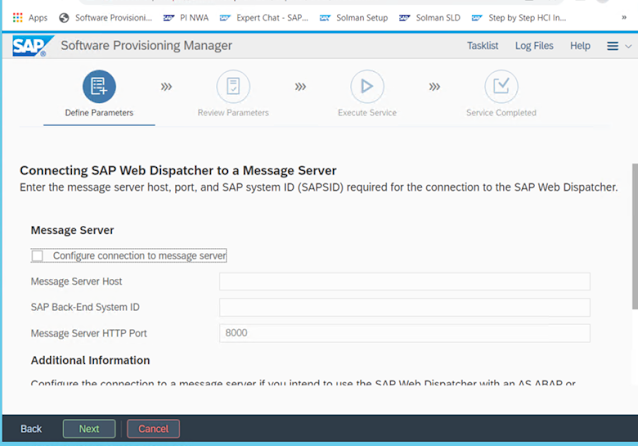638x446 pixels.
Task: Click the Message Server section heading
Action: tap(72, 230)
